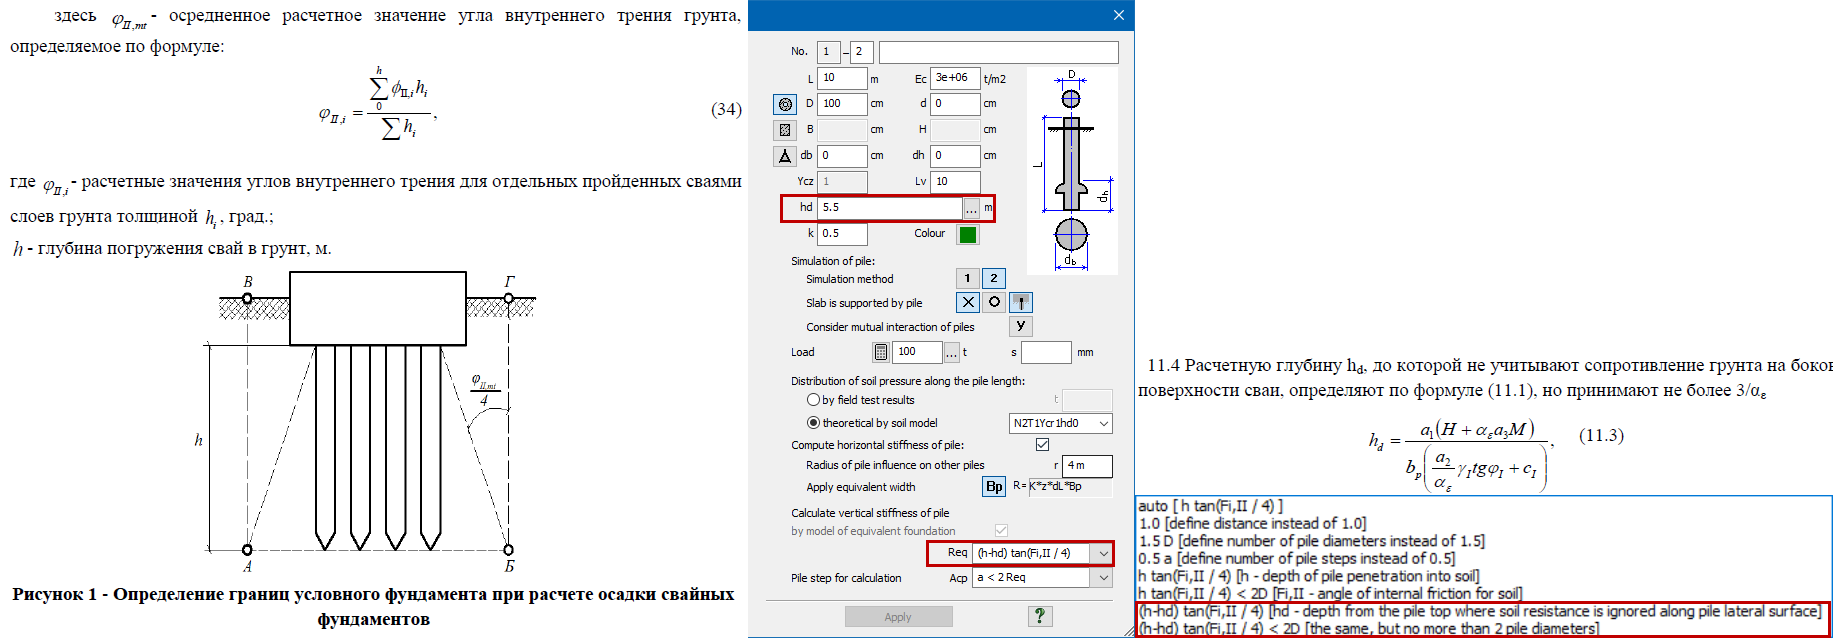The image size is (1833, 638).
Task: Select the rectangular pile cross-section icon
Action: click(x=785, y=130)
